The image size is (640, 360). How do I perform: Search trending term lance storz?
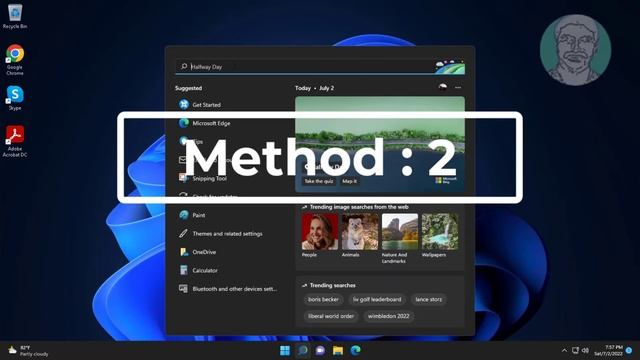pos(429,299)
